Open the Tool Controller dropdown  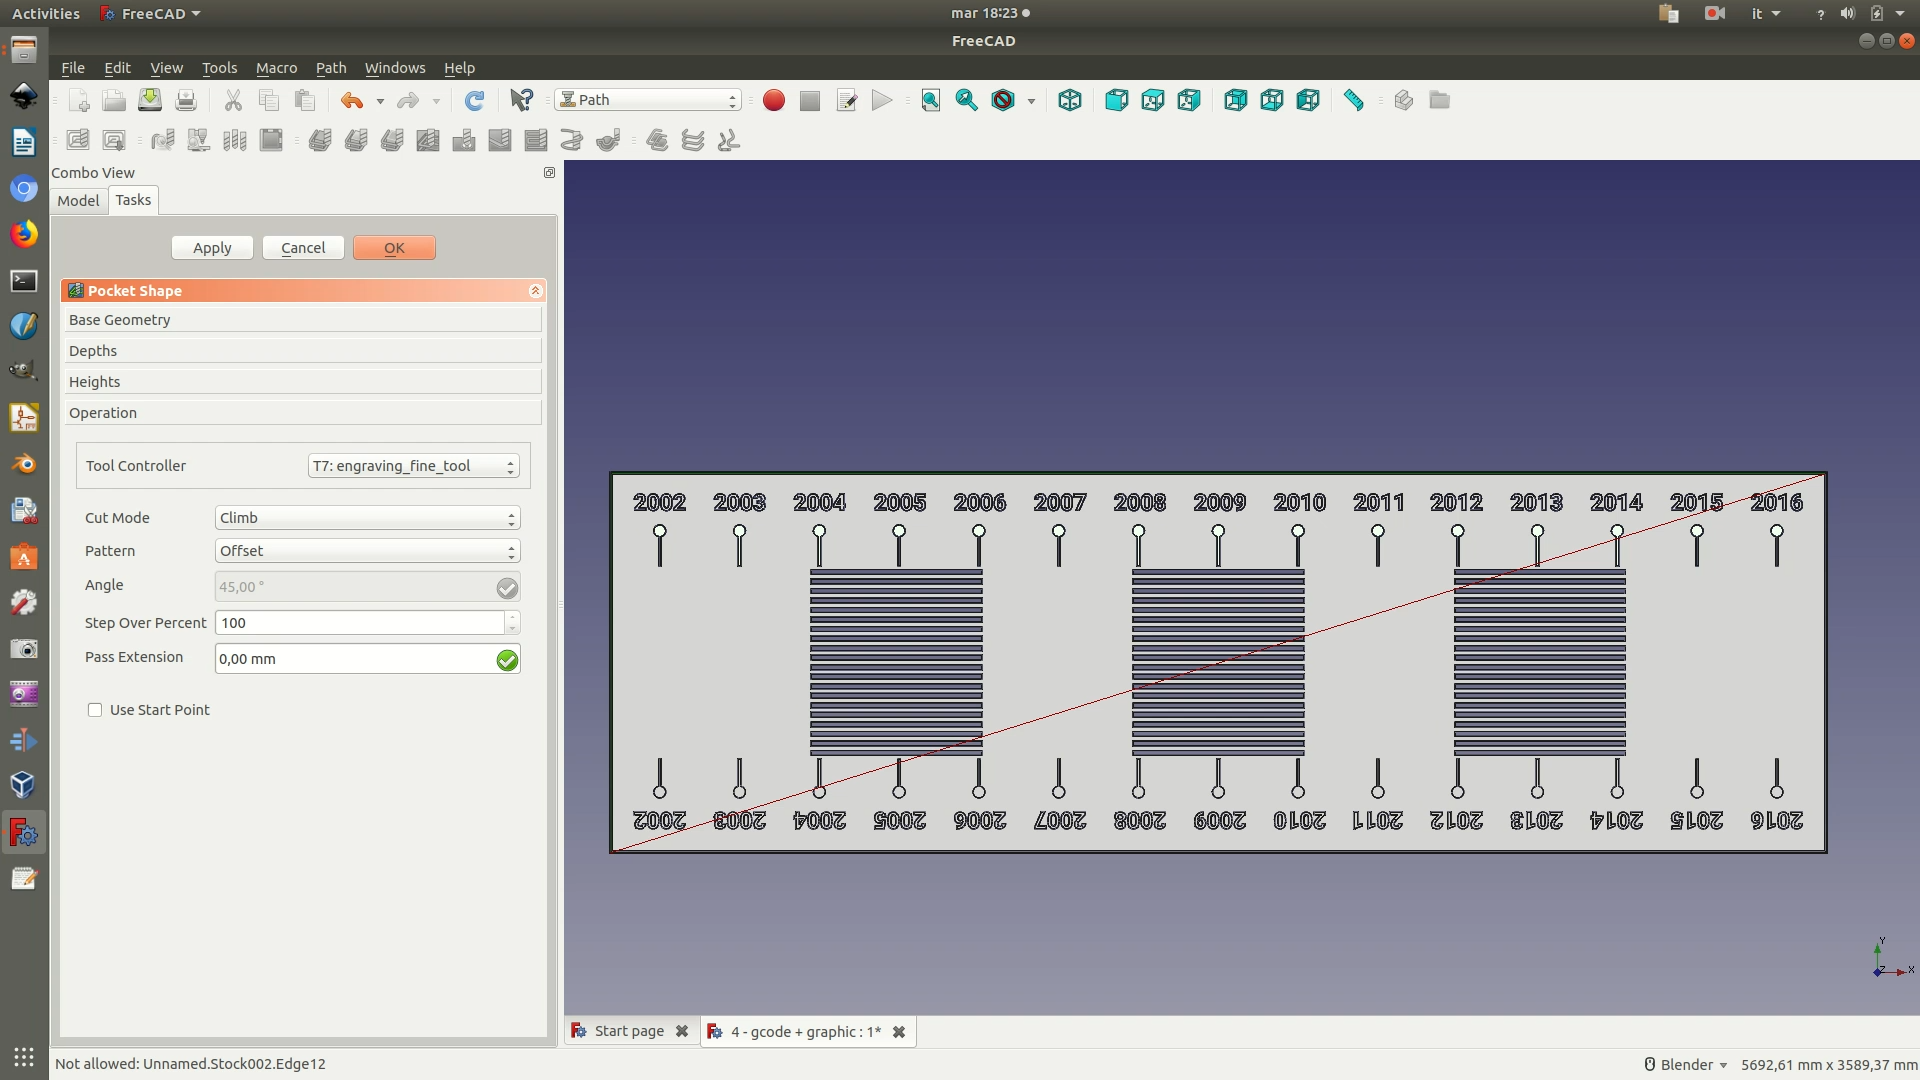pyautogui.click(x=413, y=466)
